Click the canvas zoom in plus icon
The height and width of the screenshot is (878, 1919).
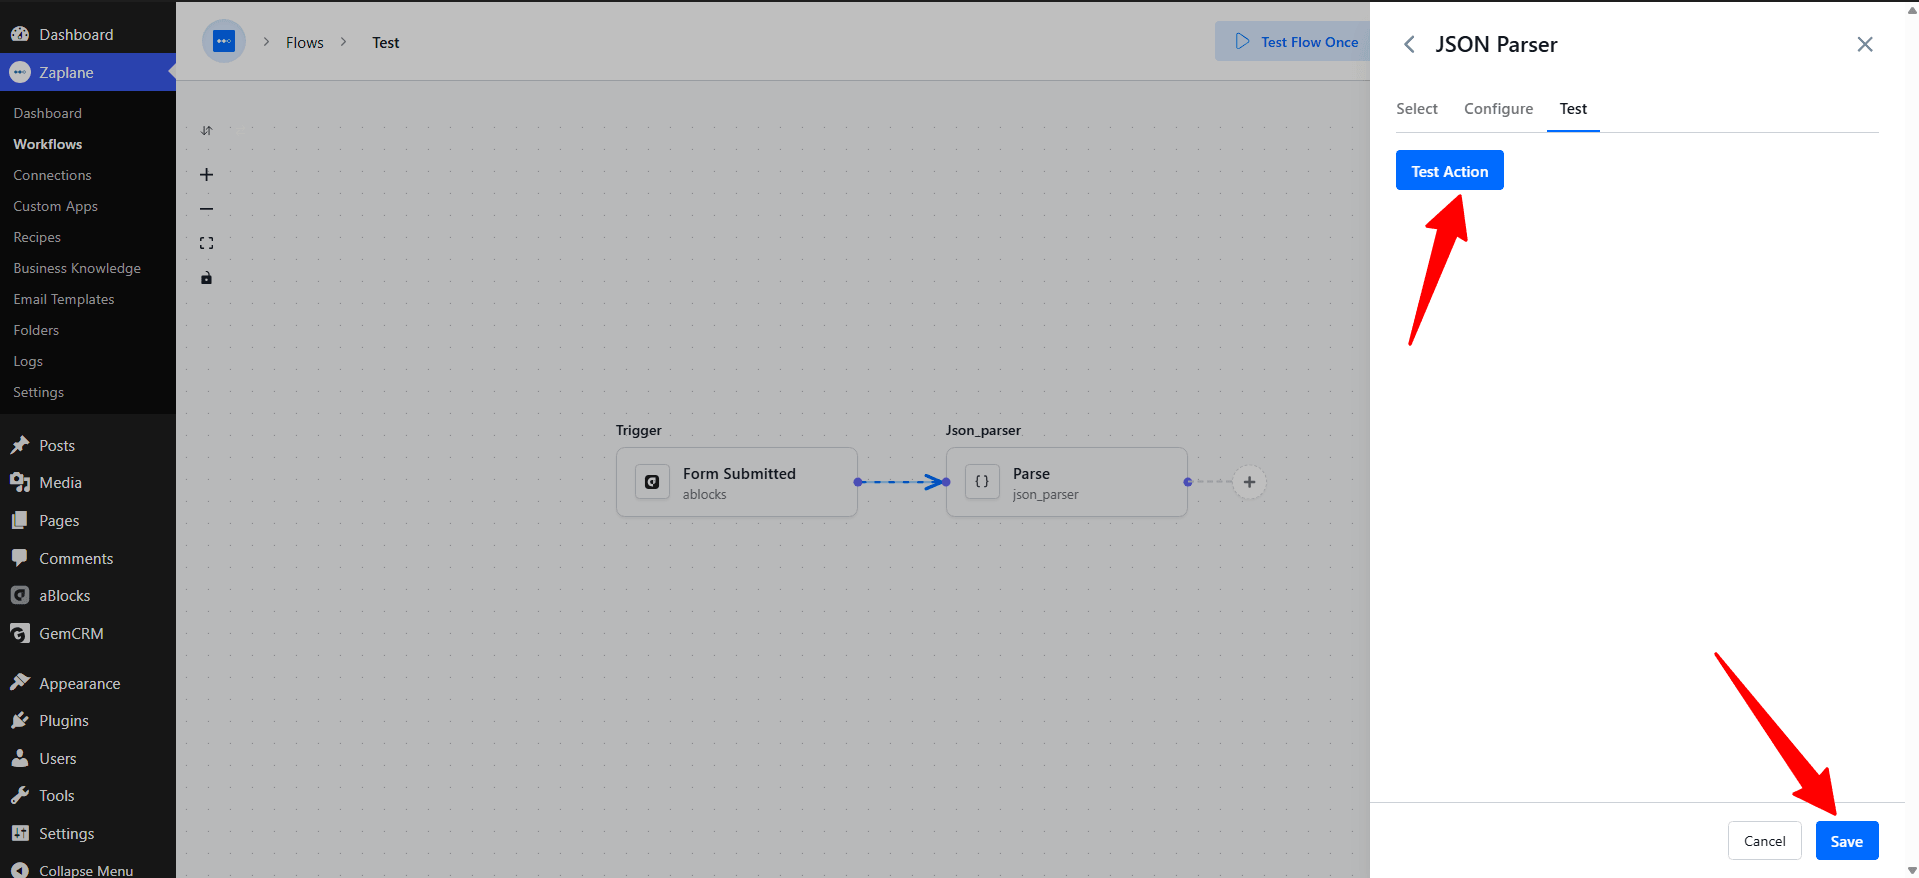pos(206,174)
